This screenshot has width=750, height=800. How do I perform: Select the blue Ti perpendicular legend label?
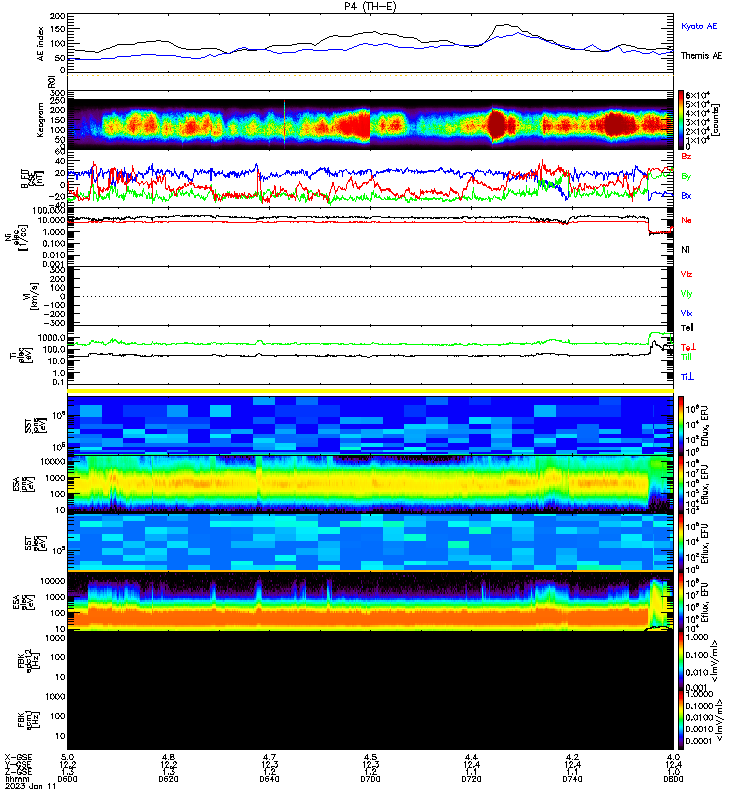pos(687,377)
